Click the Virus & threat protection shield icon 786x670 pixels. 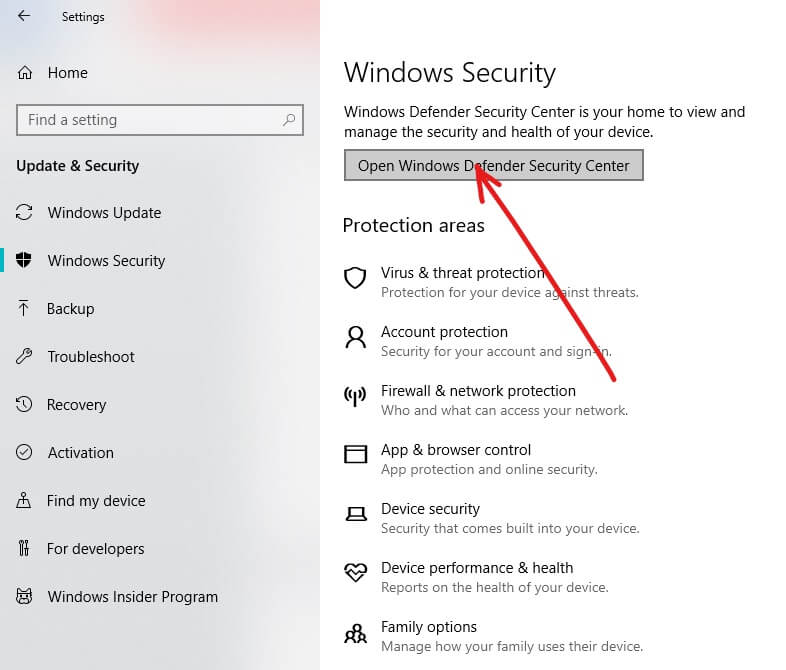[355, 278]
